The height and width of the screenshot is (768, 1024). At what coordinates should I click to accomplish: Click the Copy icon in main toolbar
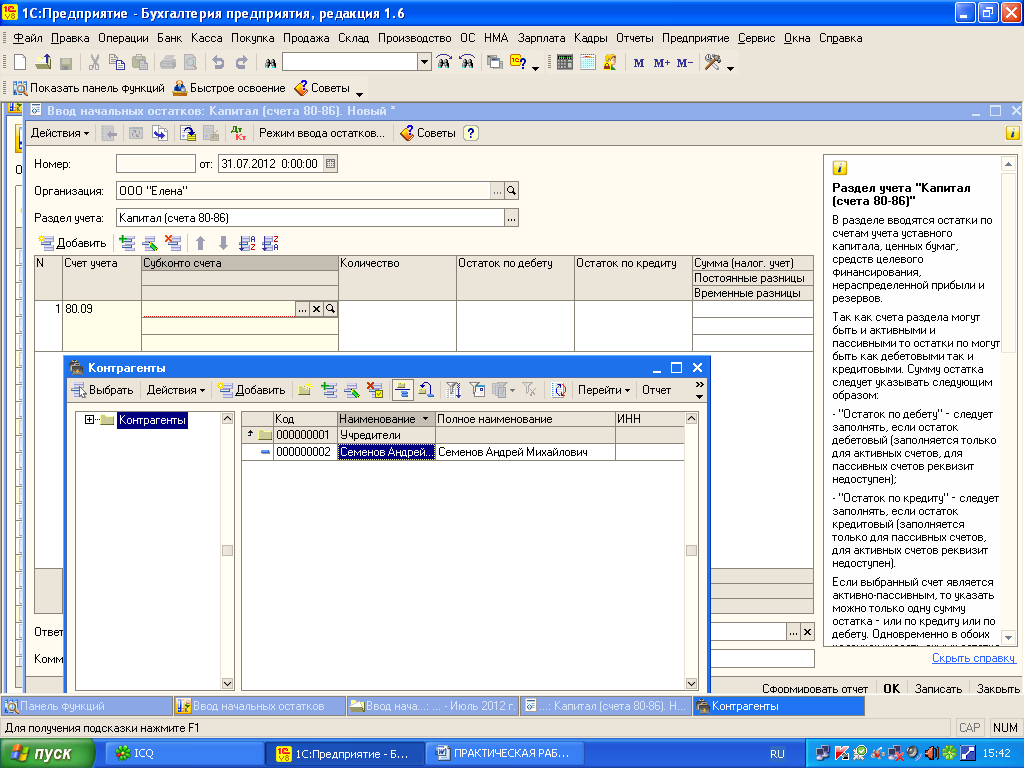point(117,63)
